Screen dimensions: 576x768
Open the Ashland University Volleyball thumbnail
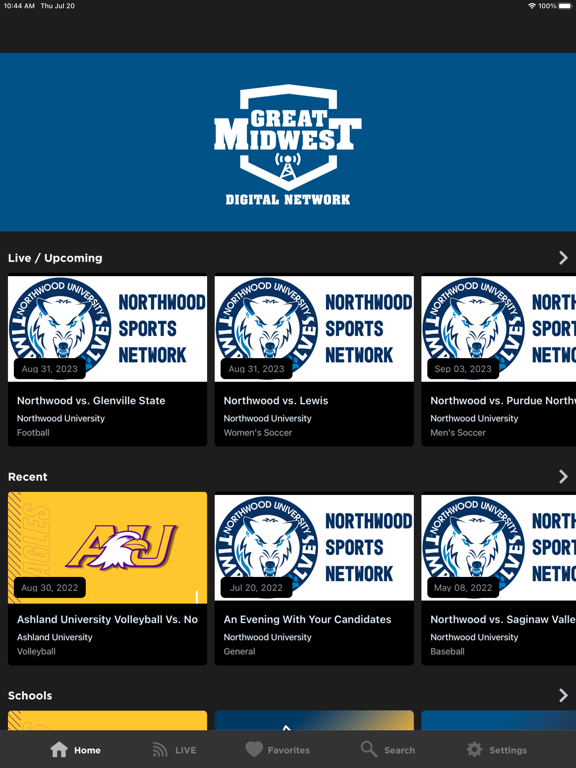click(x=107, y=548)
